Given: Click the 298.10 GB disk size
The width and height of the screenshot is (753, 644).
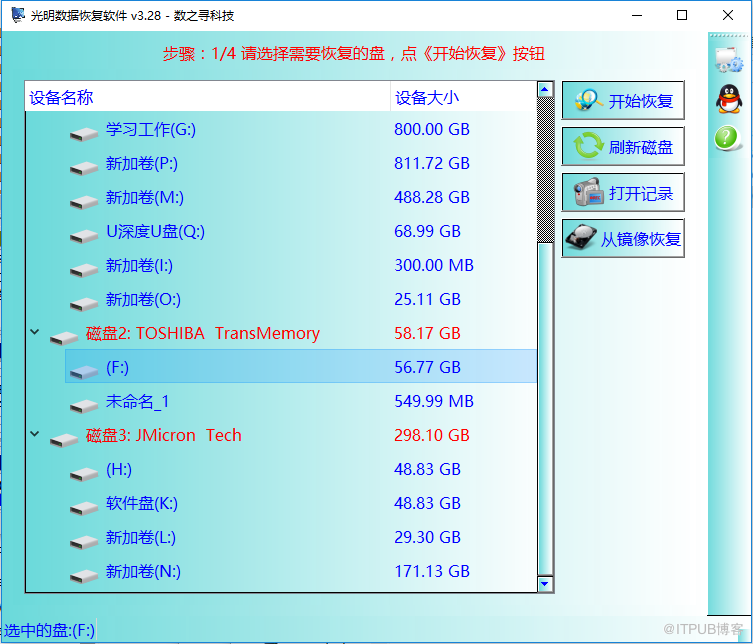Looking at the screenshot, I should 432,435.
